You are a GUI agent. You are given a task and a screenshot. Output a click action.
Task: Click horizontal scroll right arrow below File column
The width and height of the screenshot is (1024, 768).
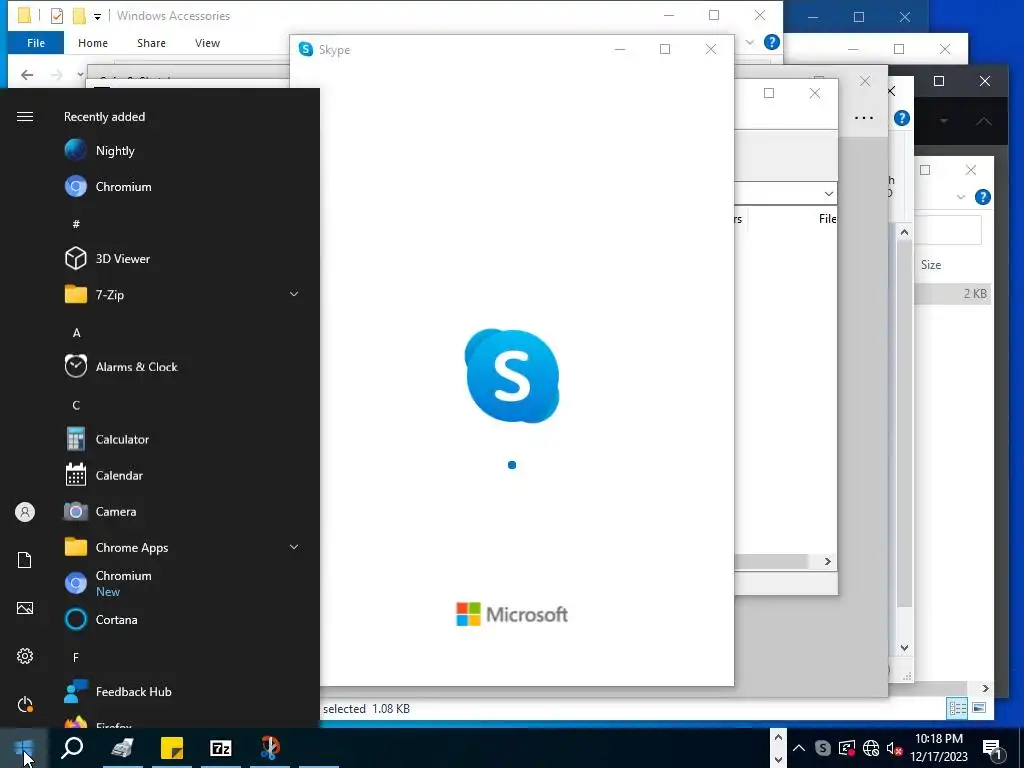tap(827, 562)
